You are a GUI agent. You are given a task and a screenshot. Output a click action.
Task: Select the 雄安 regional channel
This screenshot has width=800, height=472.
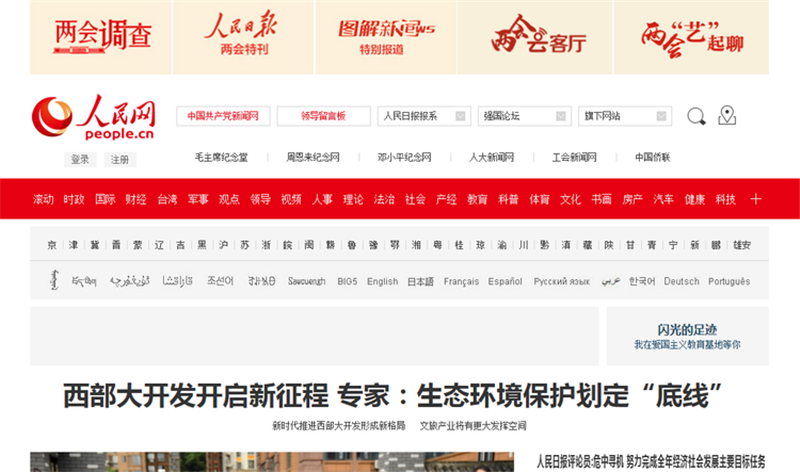pyautogui.click(x=742, y=245)
